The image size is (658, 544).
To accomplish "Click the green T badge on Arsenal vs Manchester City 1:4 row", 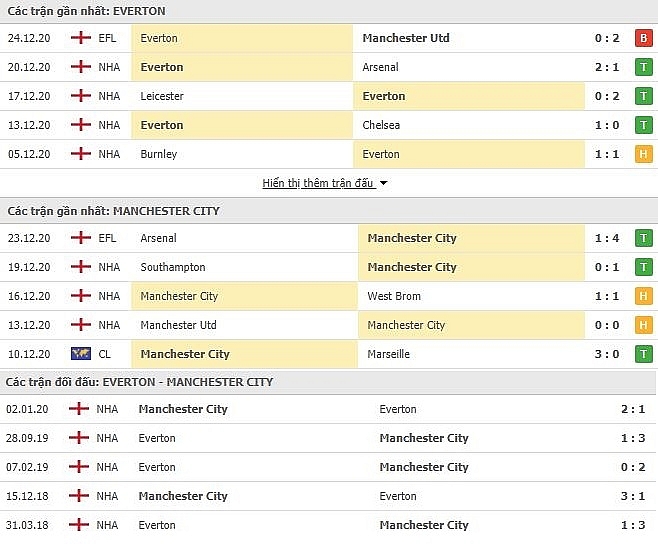I will [x=643, y=238].
